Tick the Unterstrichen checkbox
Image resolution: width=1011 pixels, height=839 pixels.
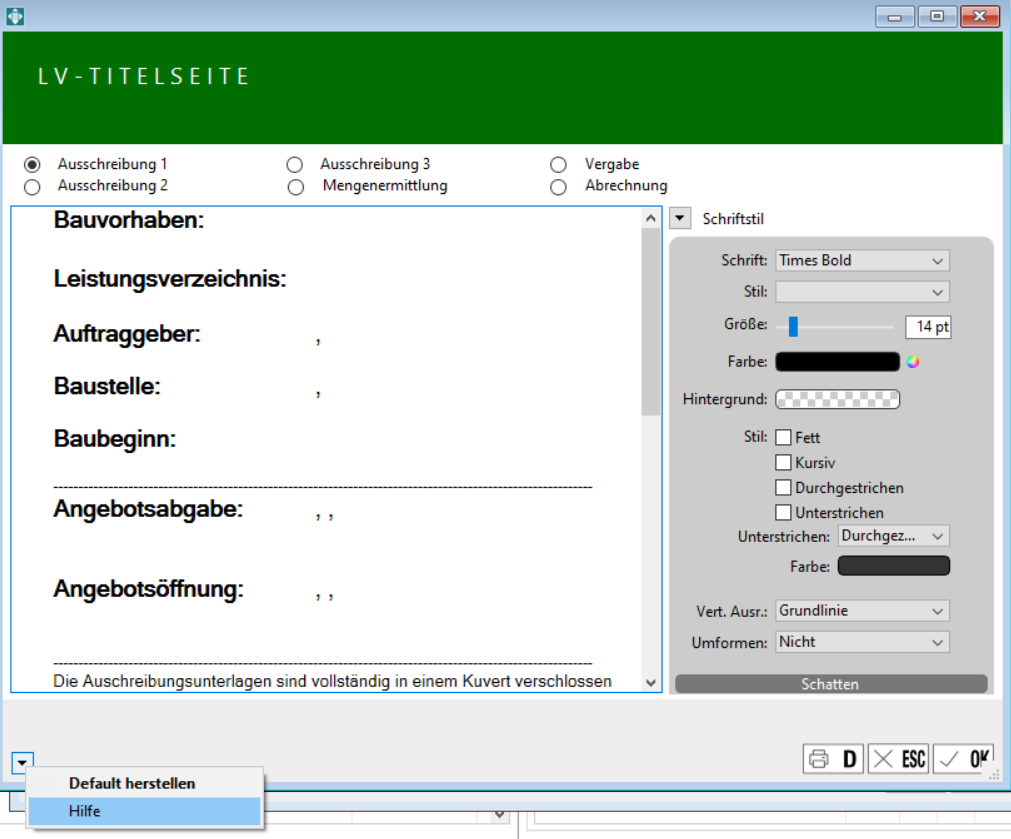pyautogui.click(x=783, y=513)
